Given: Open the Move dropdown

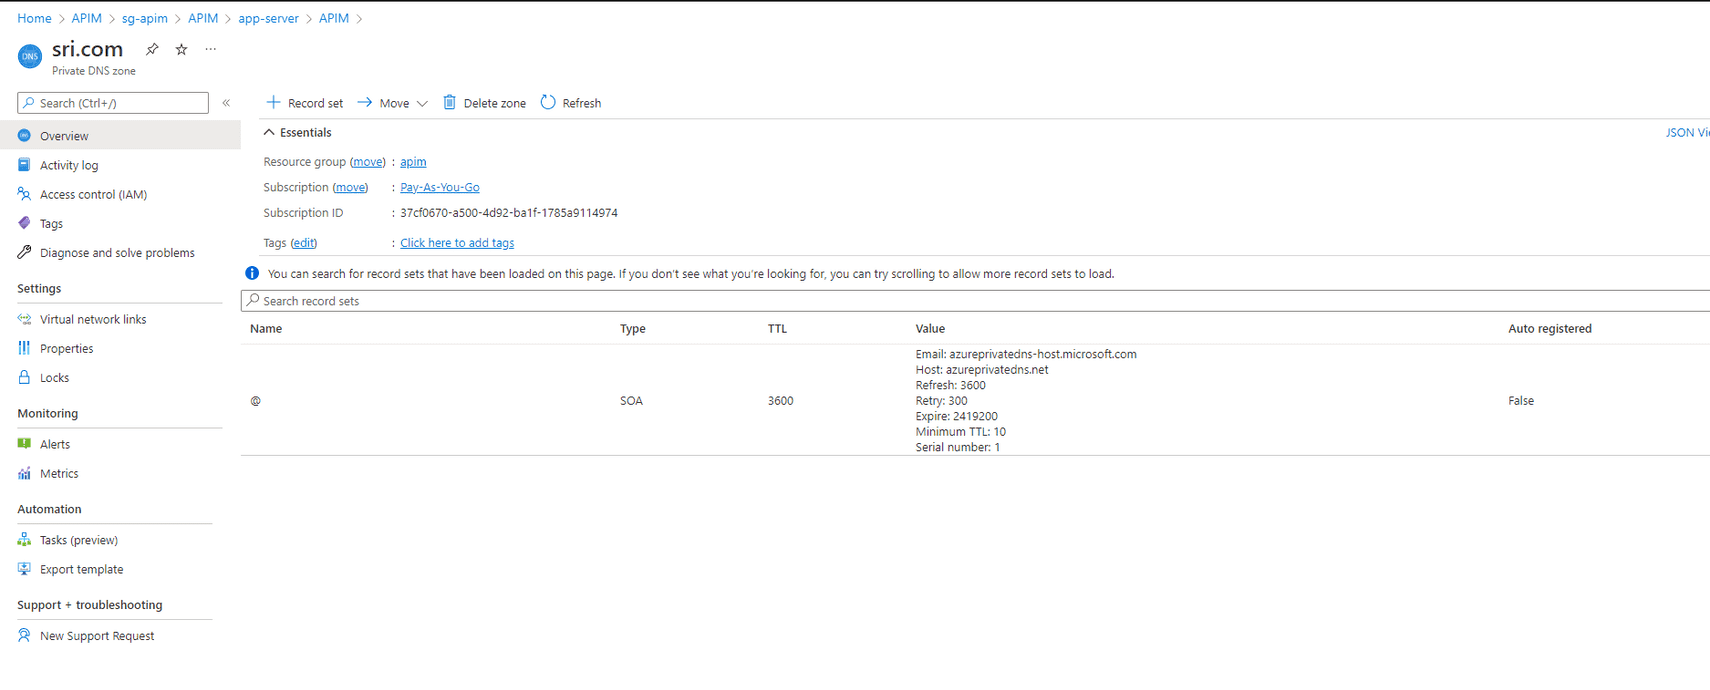Looking at the screenshot, I should point(392,103).
